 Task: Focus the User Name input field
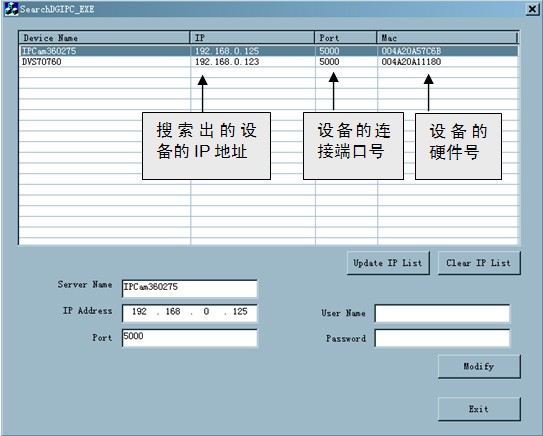tap(442, 313)
